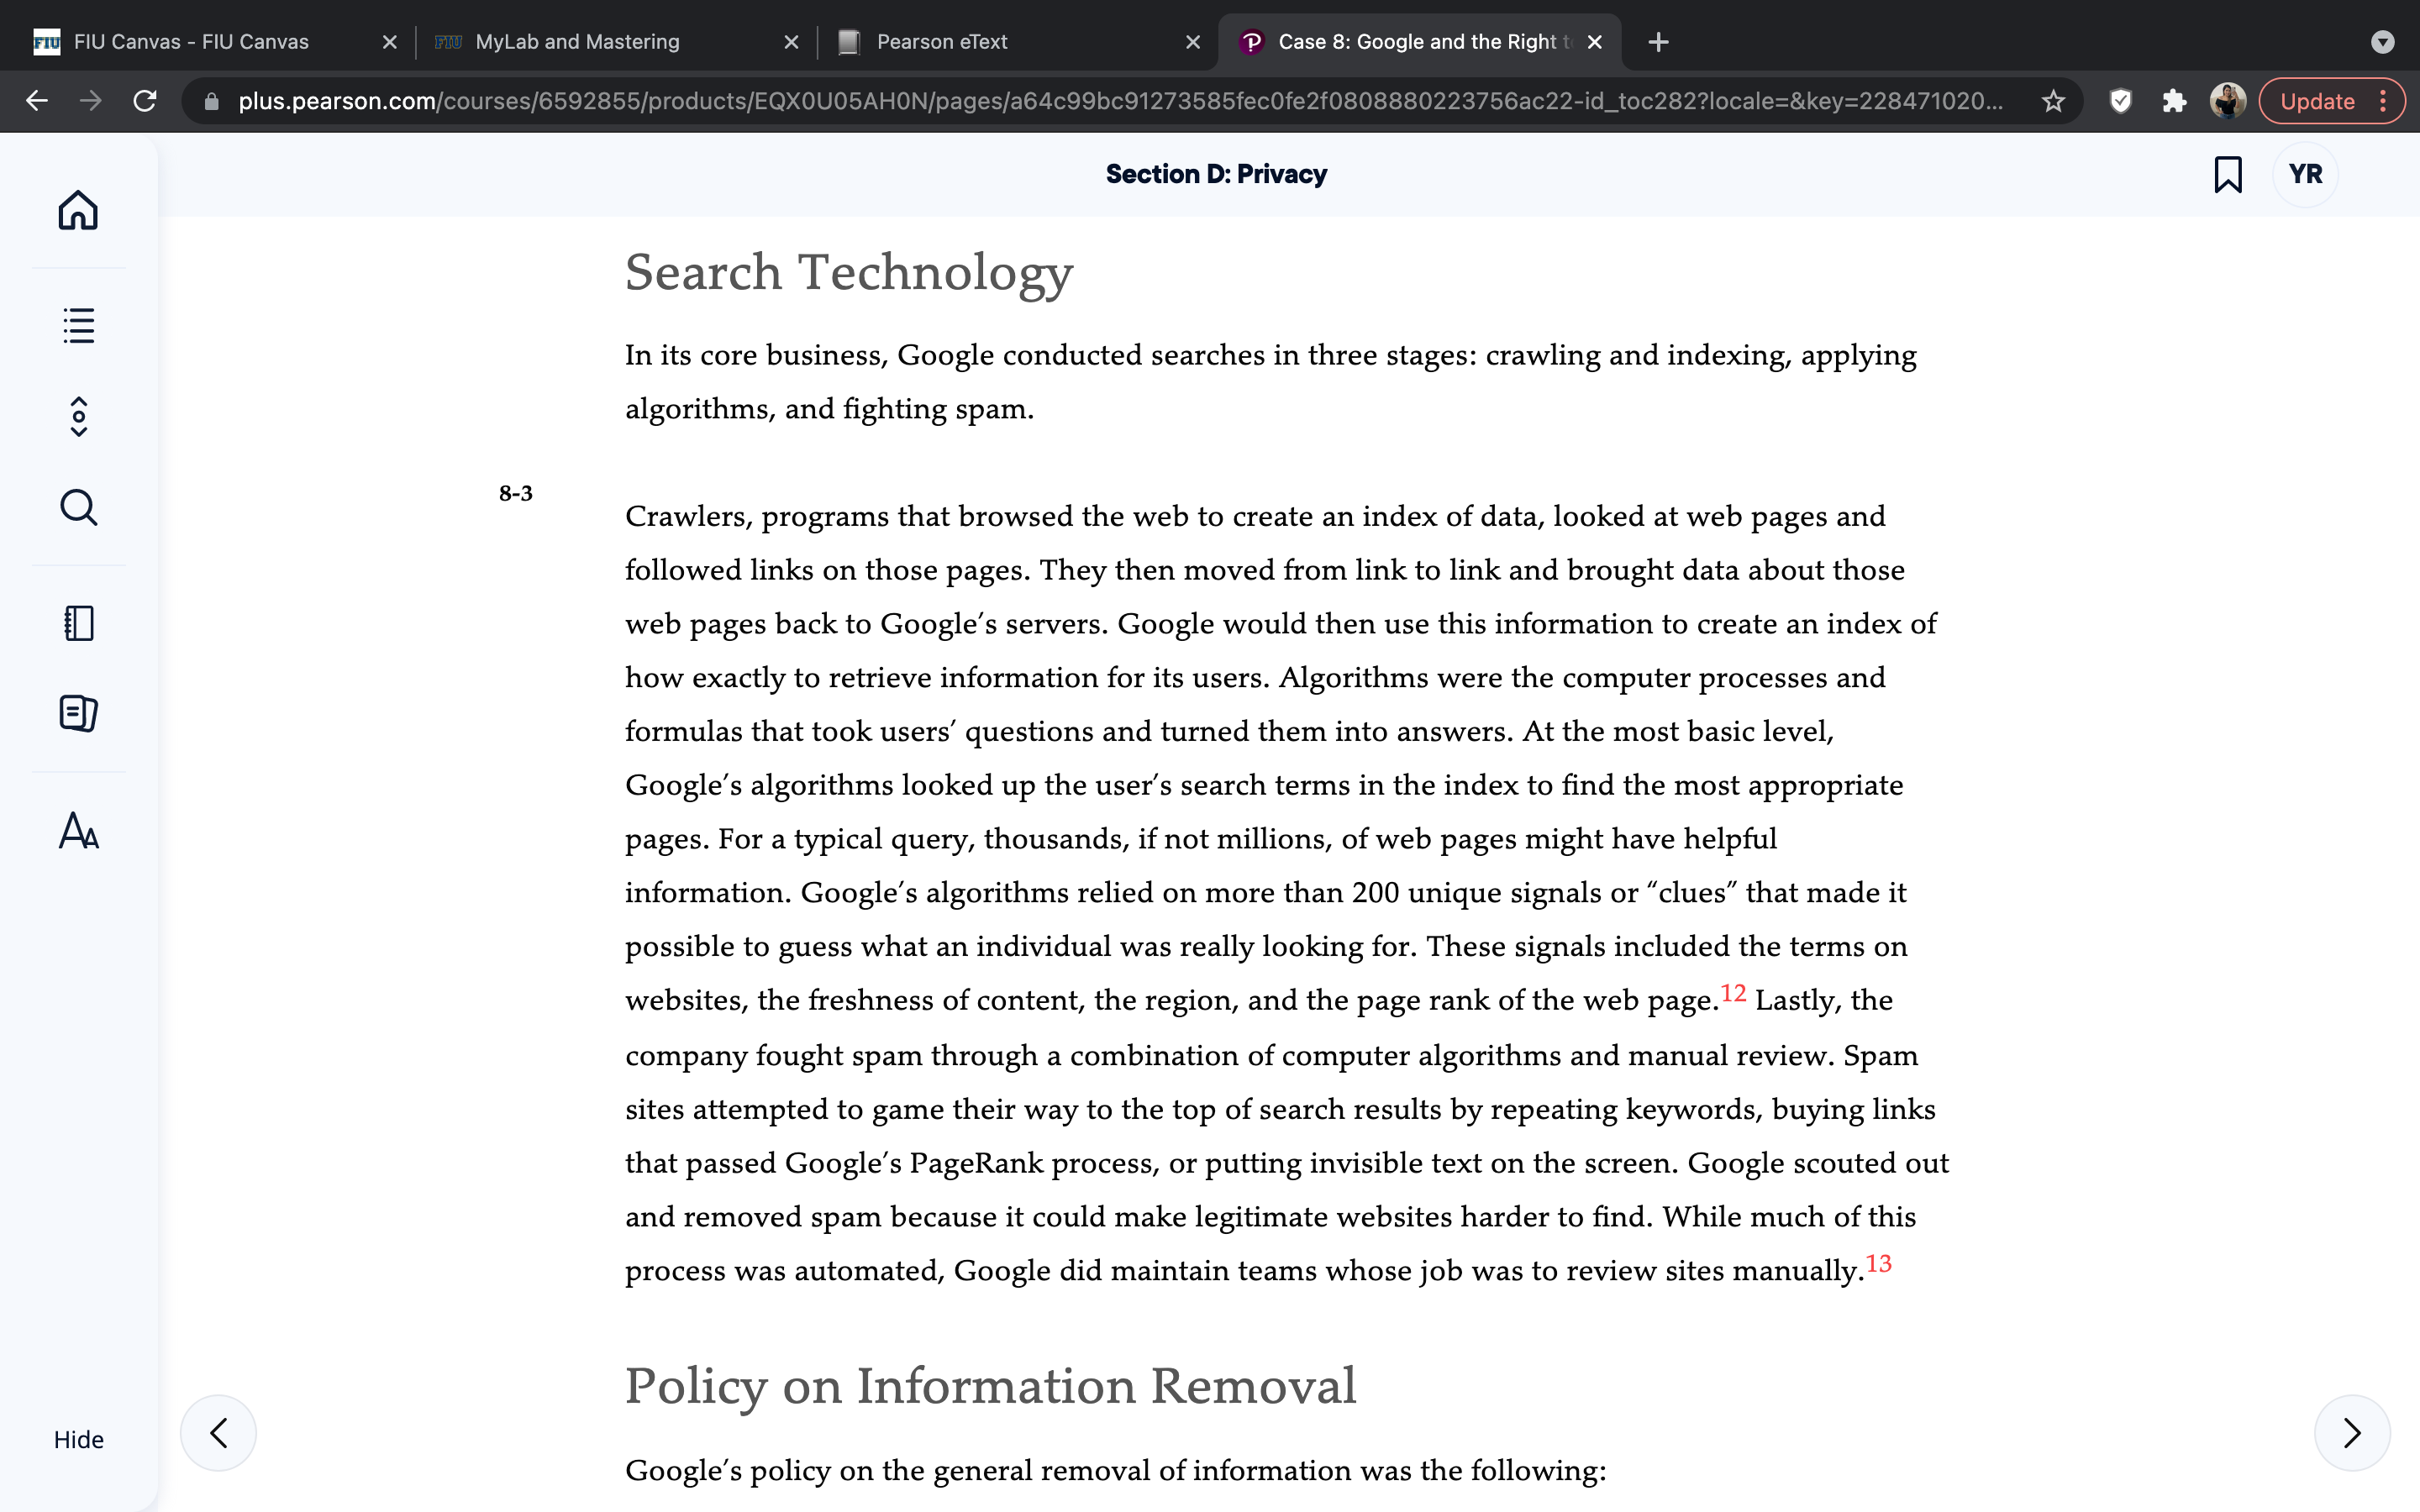The width and height of the screenshot is (2420, 1512).
Task: Close the FIU Canvas tab
Action: 390,42
